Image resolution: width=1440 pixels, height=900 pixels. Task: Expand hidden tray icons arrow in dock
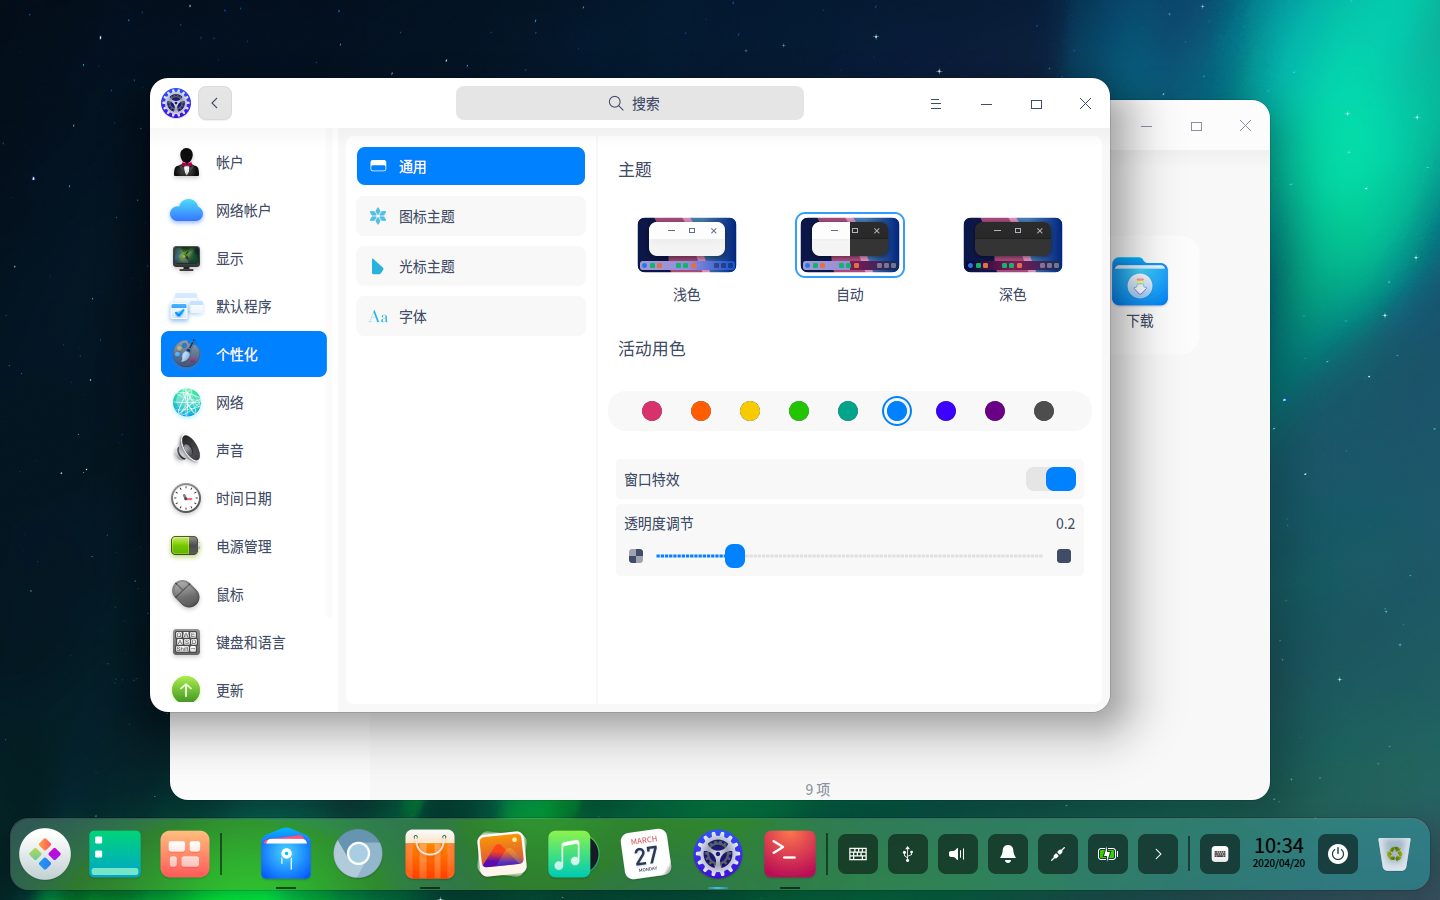(1158, 854)
